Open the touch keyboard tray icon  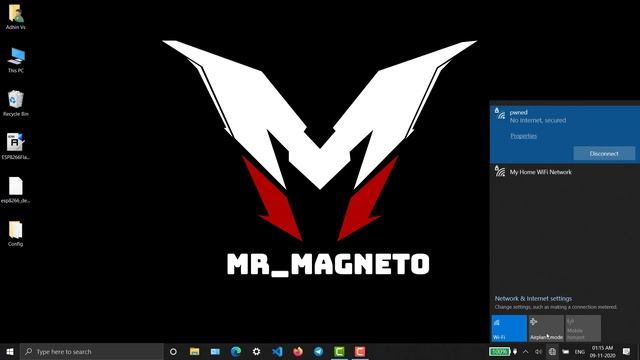pos(566,351)
